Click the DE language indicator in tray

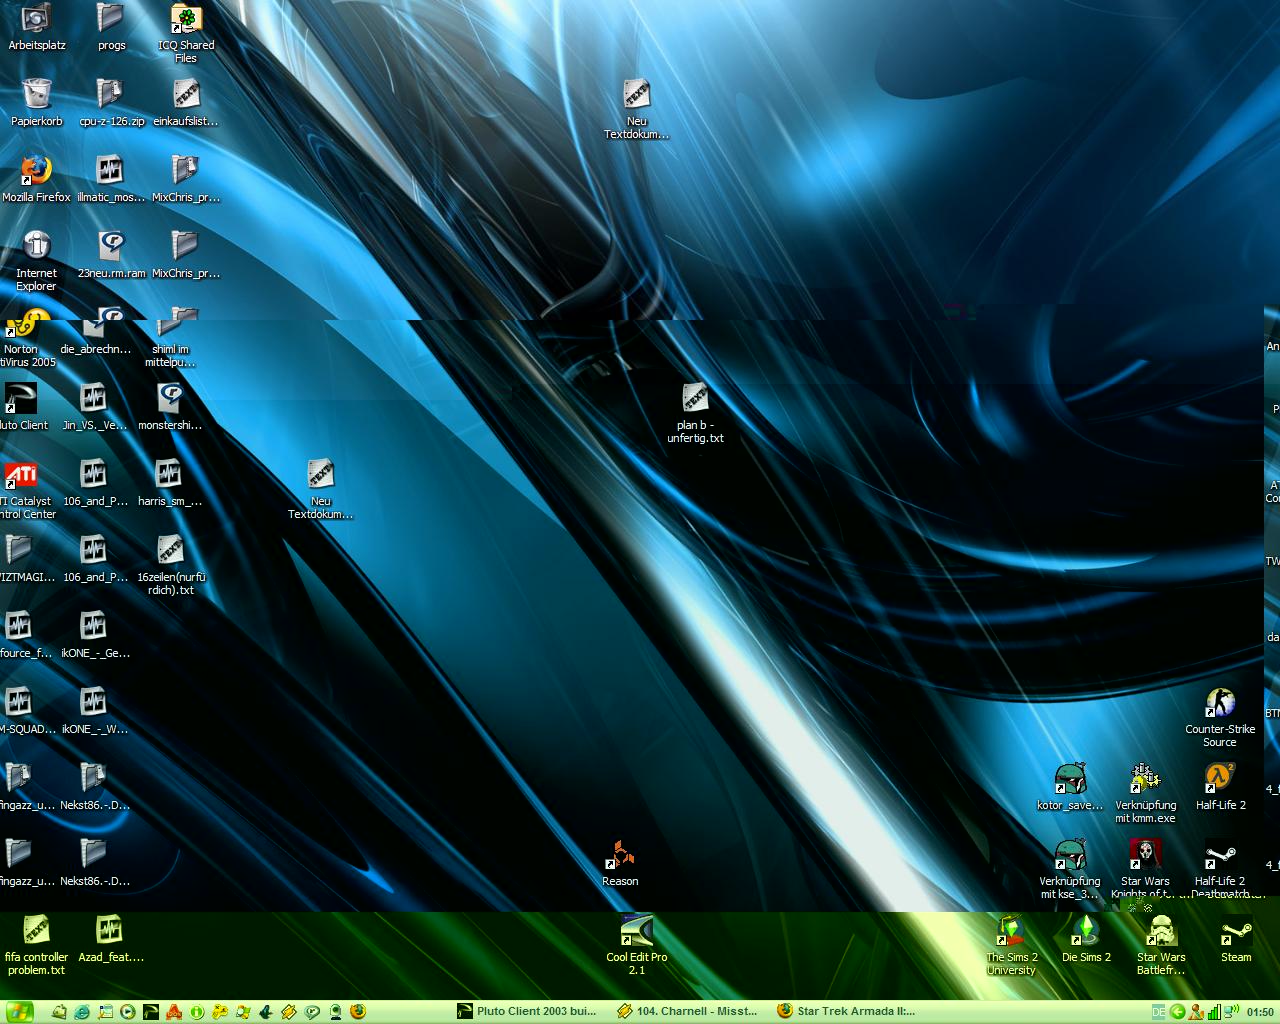pyautogui.click(x=1158, y=1012)
